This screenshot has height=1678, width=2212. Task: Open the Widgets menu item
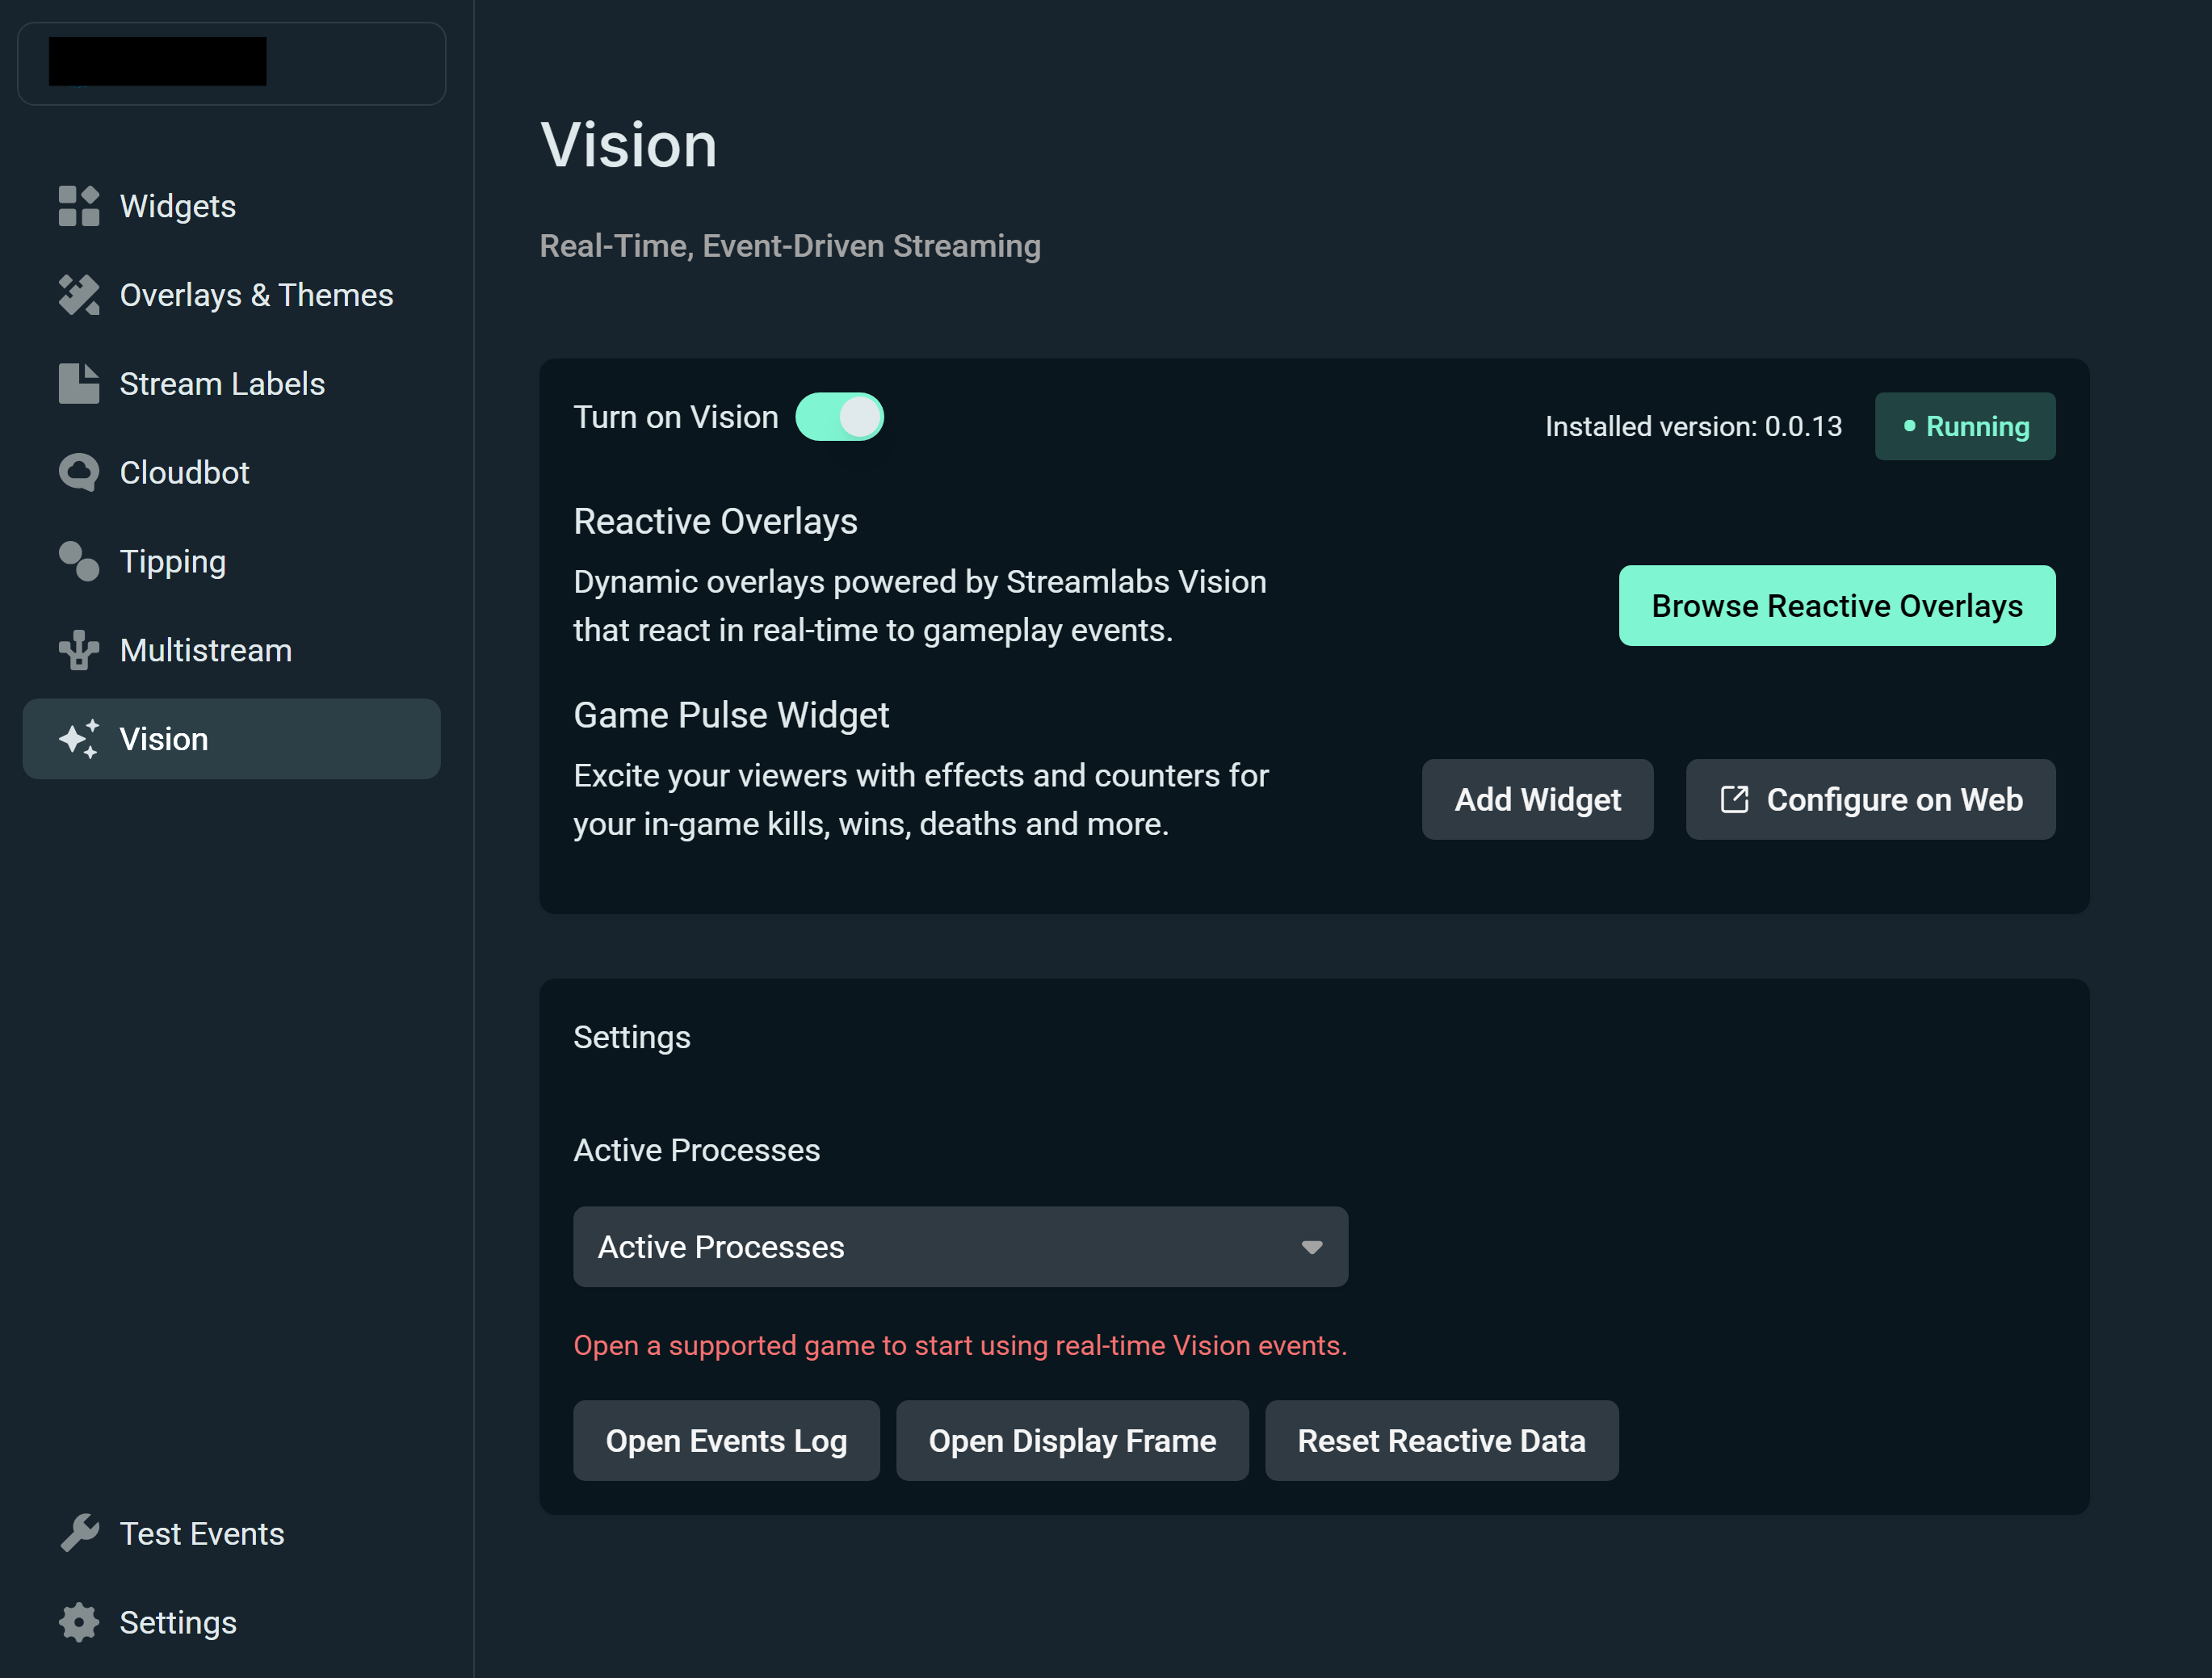[231, 206]
